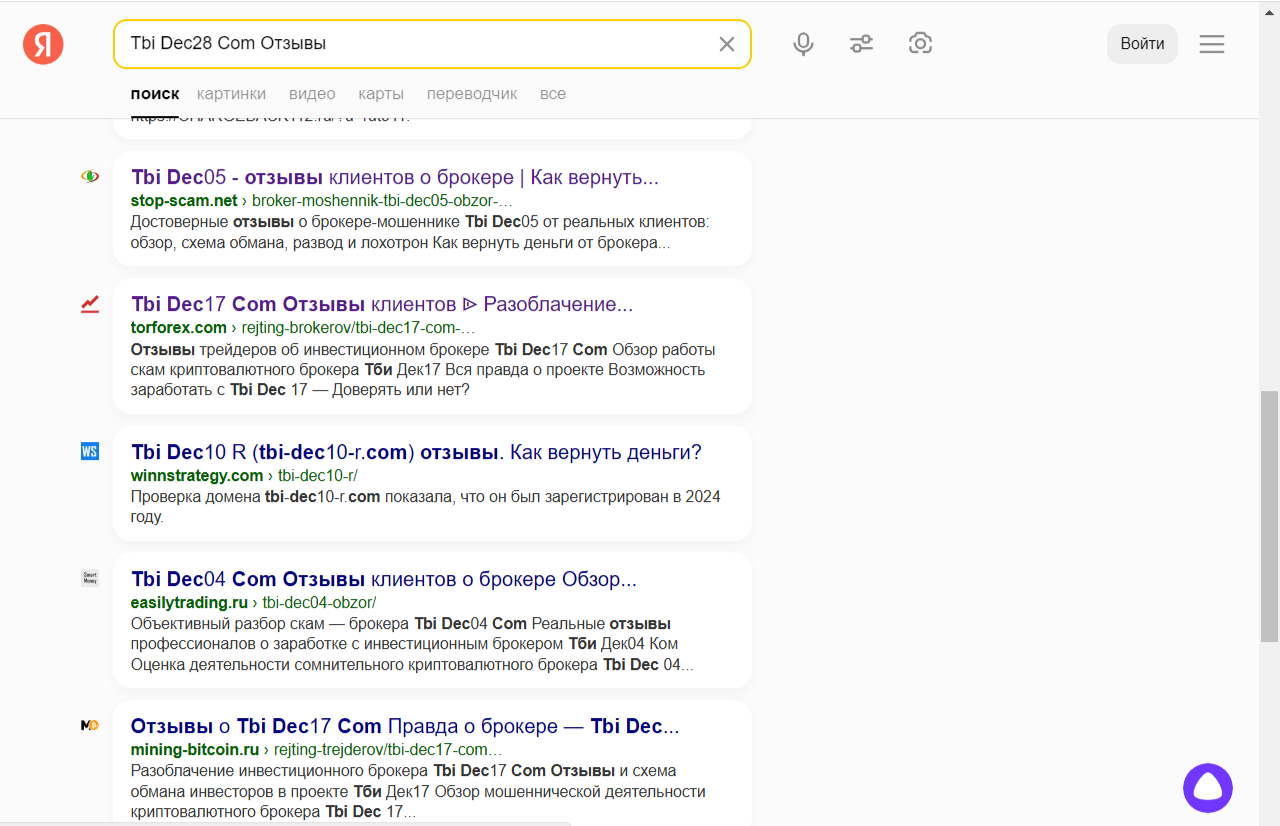Click torforex.com red chart favicon
Viewport: 1280px width, 826px height.
pyautogui.click(x=90, y=304)
